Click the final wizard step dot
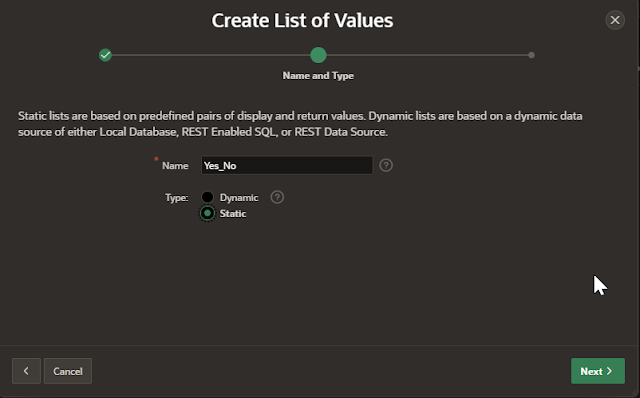This screenshot has width=640, height=398. [x=531, y=55]
